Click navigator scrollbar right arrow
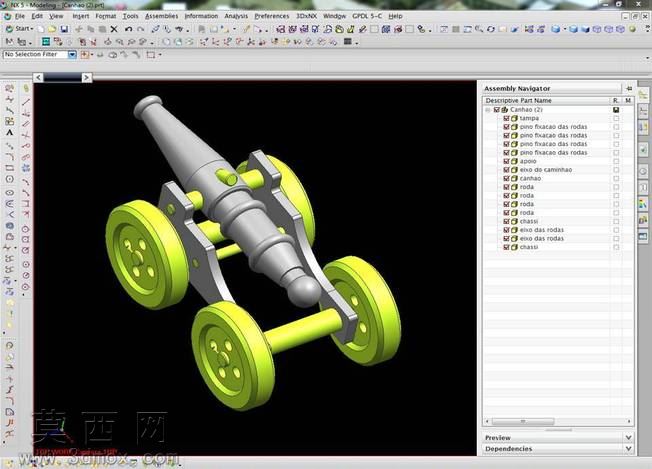 coord(629,422)
